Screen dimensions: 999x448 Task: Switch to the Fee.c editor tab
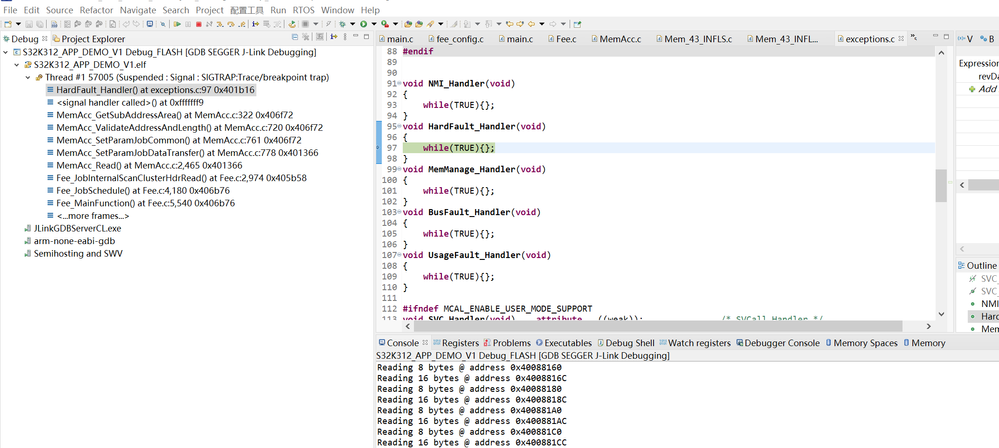561,39
